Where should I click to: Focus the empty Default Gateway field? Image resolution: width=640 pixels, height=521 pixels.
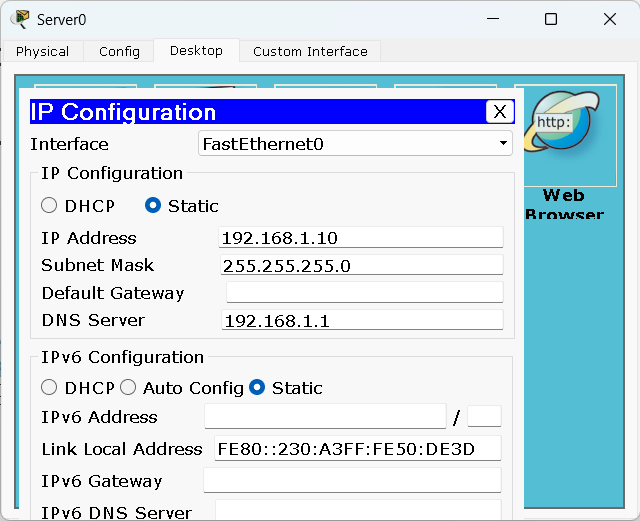click(x=364, y=292)
